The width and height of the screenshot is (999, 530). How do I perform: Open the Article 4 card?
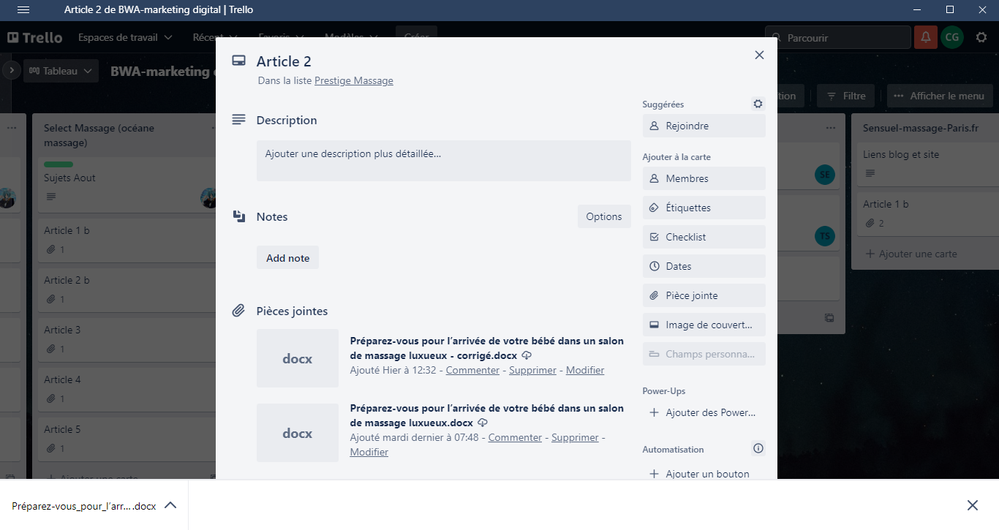pos(127,388)
